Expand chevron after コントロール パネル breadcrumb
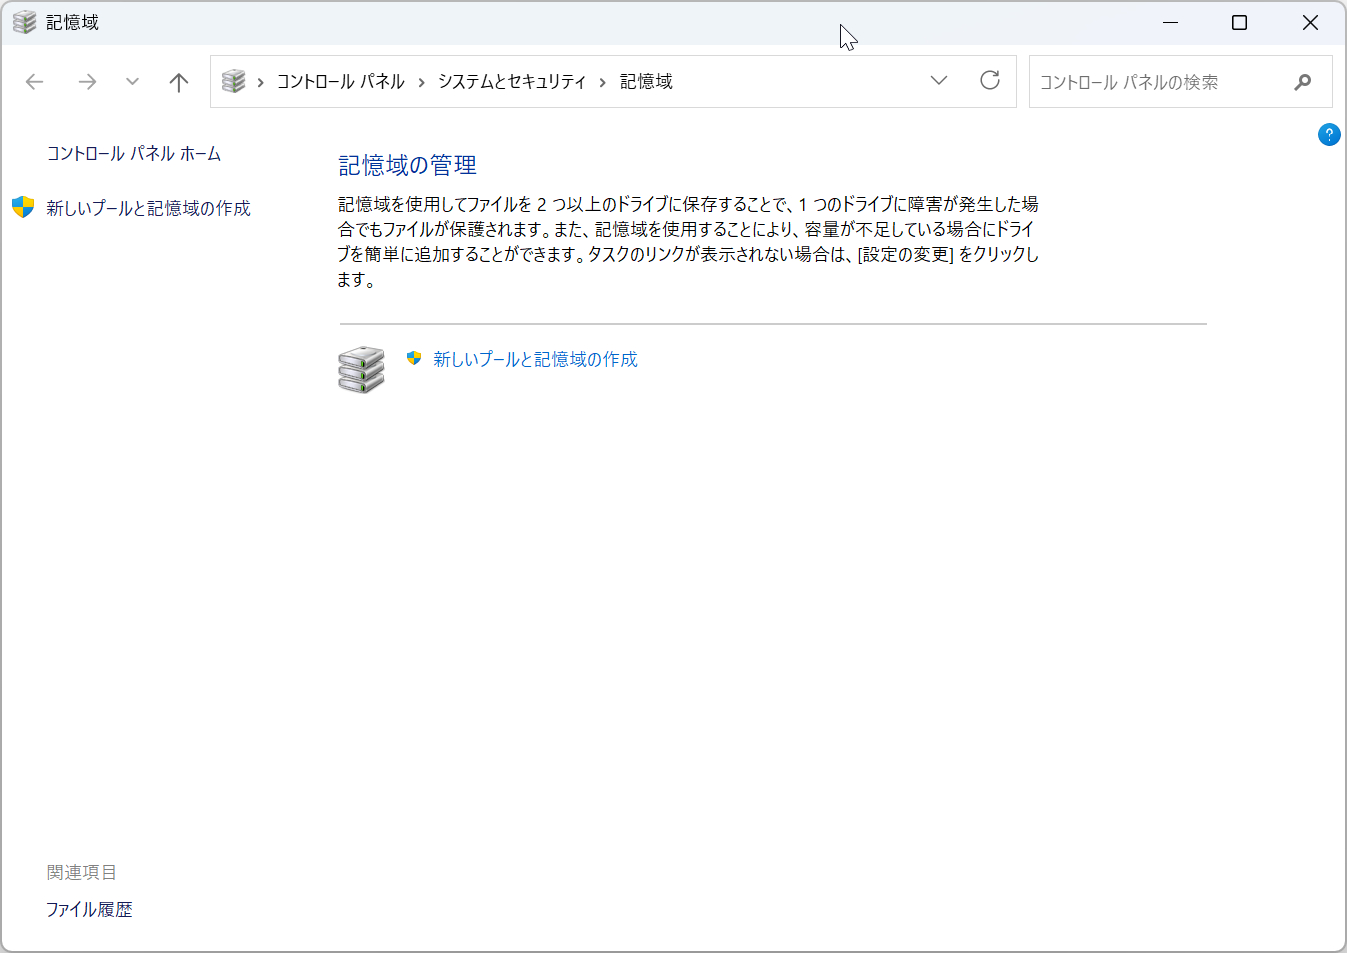The width and height of the screenshot is (1347, 953). click(x=421, y=82)
